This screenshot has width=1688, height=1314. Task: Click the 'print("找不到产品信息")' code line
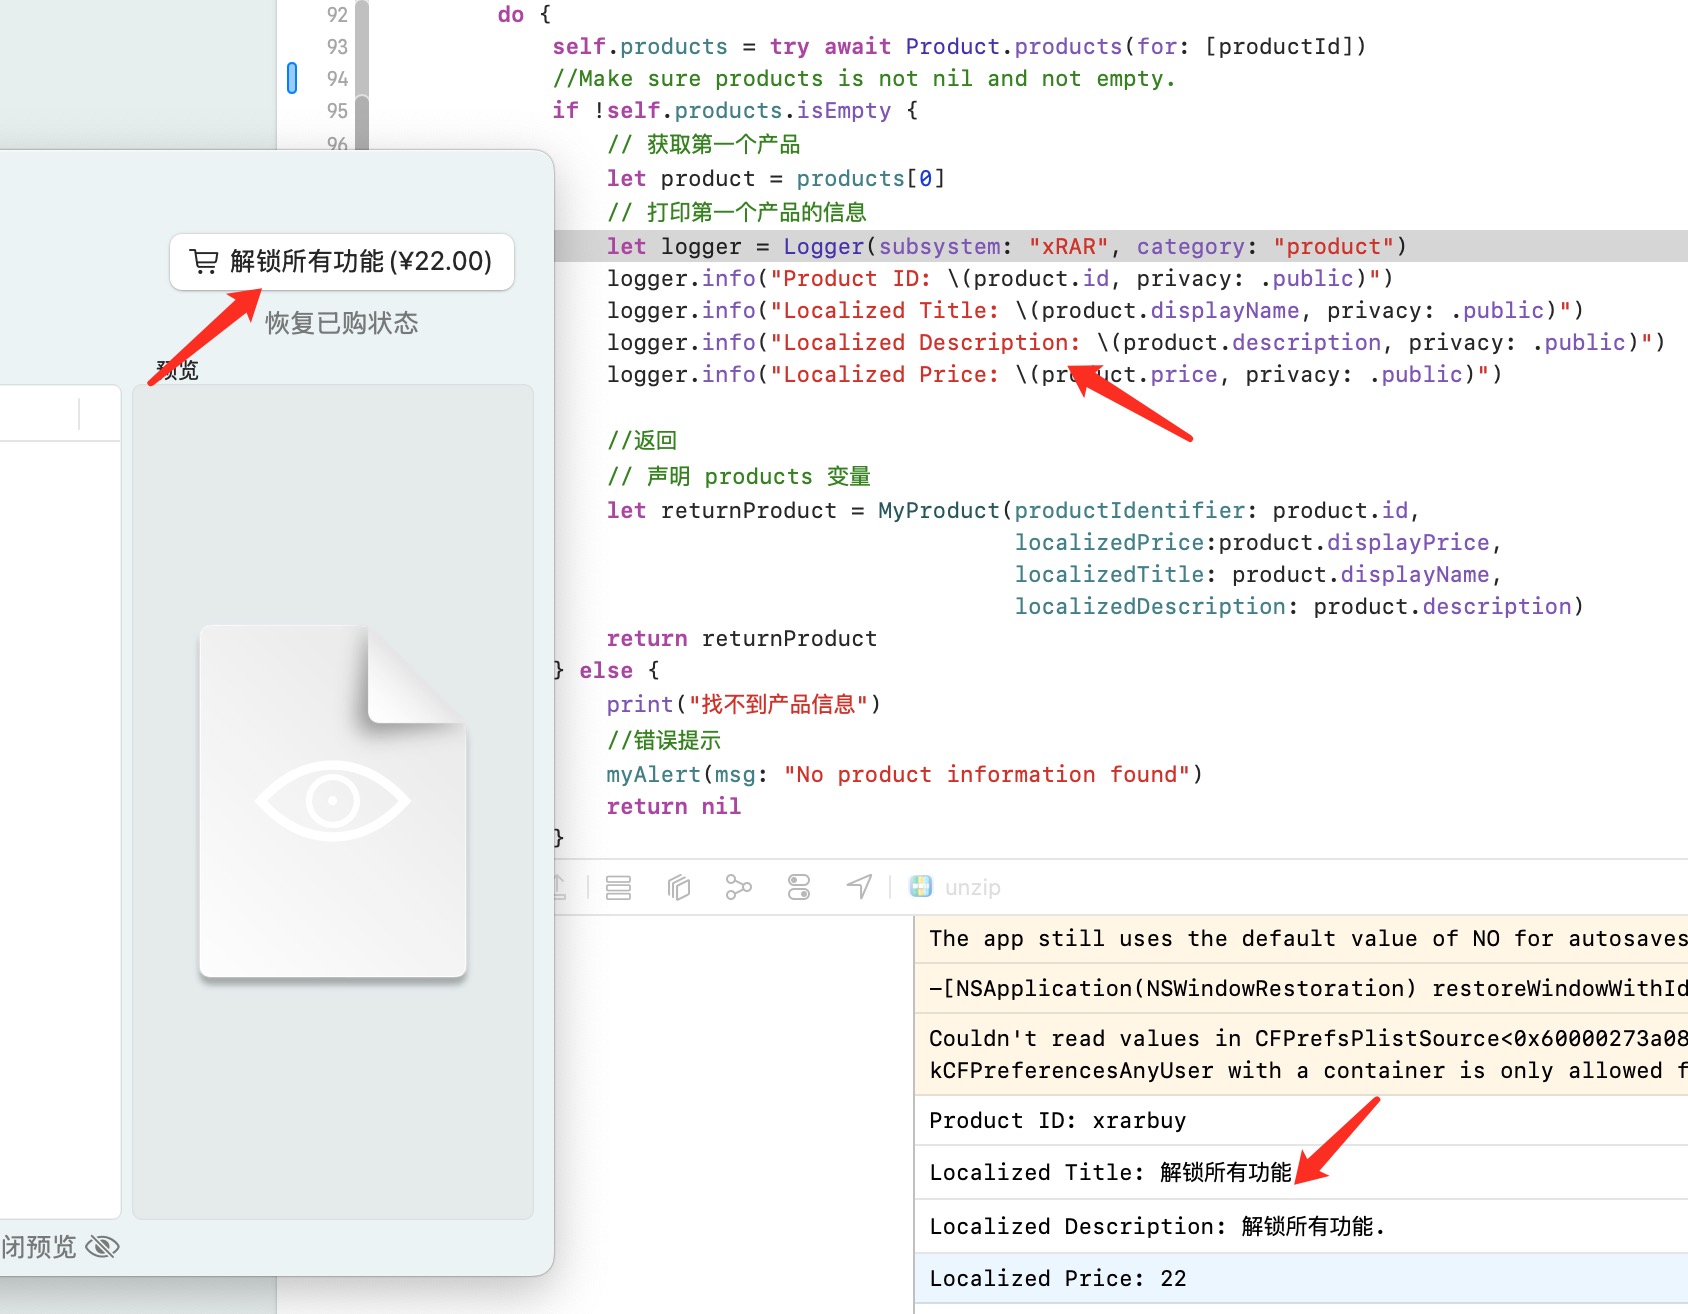743,705
